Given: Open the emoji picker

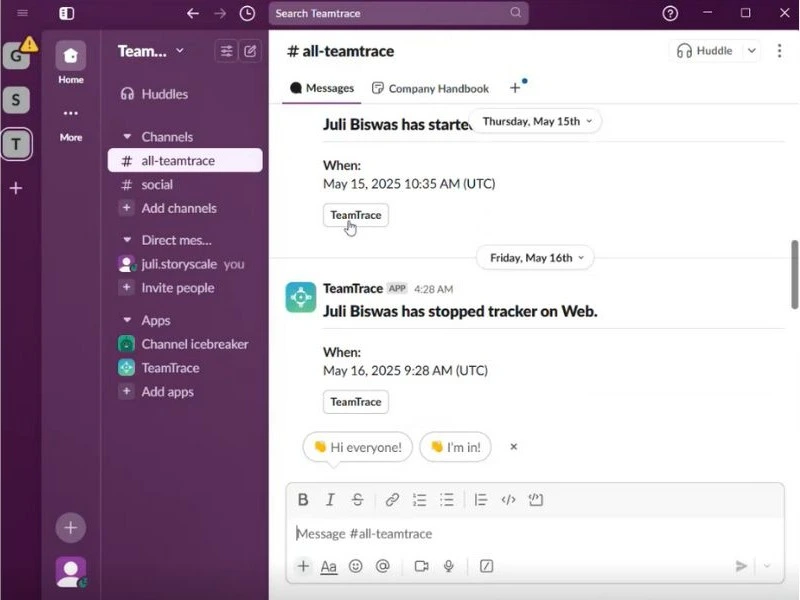Looking at the screenshot, I should pos(356,566).
